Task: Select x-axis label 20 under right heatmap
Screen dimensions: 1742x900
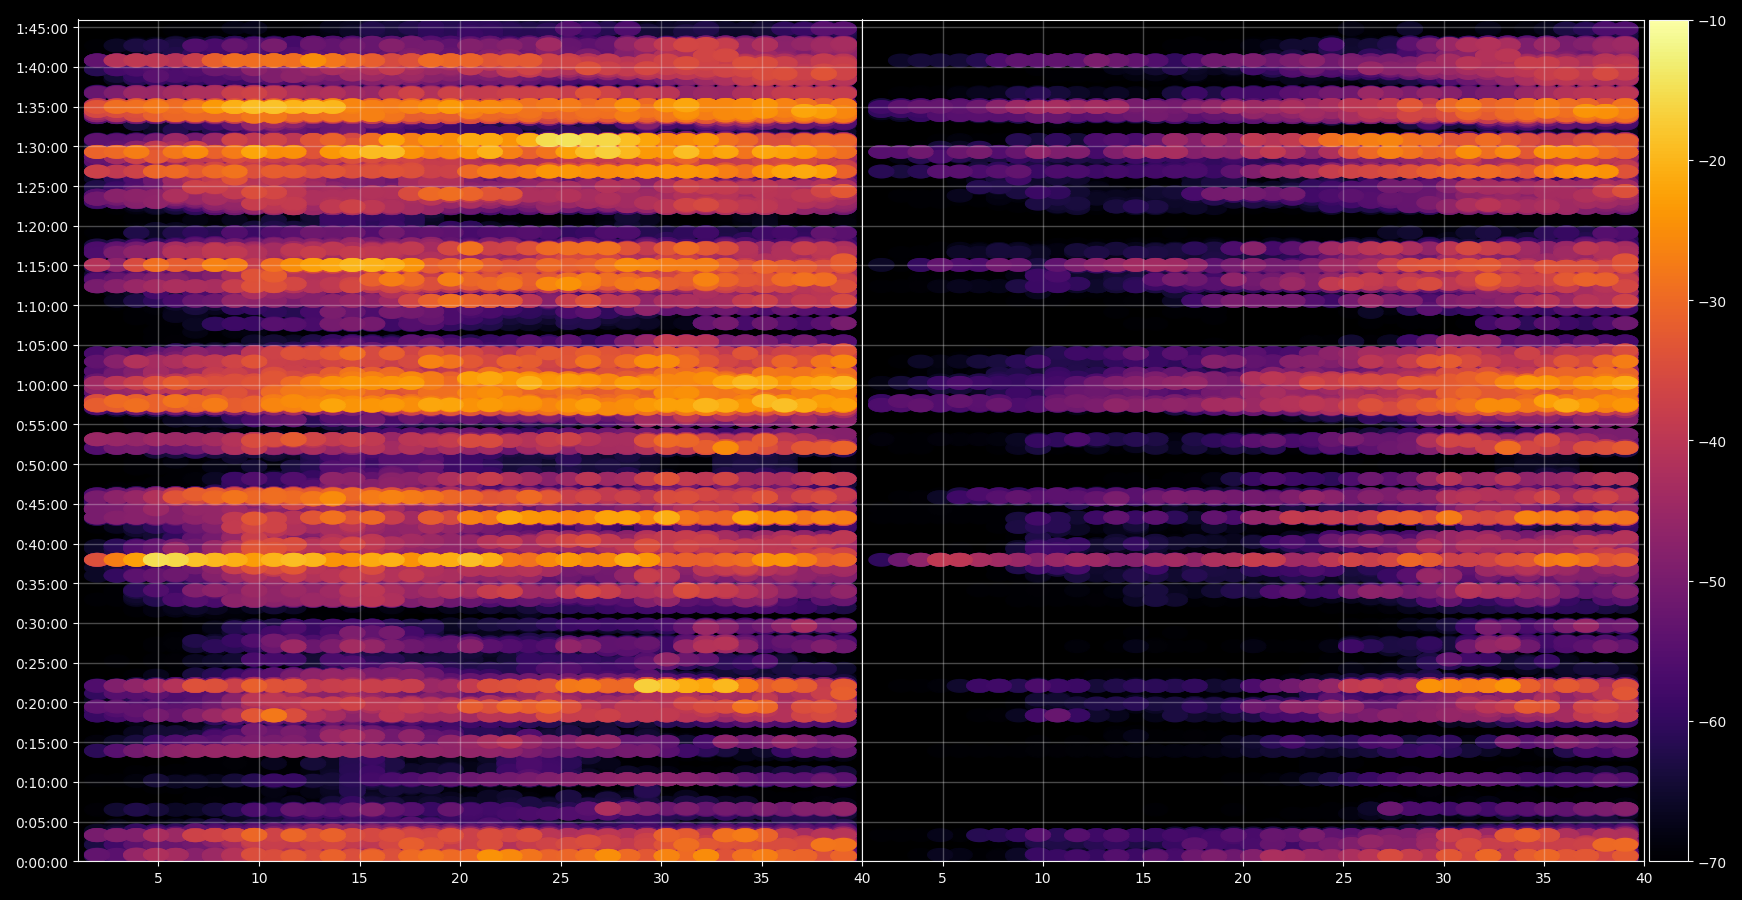Action: click(1243, 879)
